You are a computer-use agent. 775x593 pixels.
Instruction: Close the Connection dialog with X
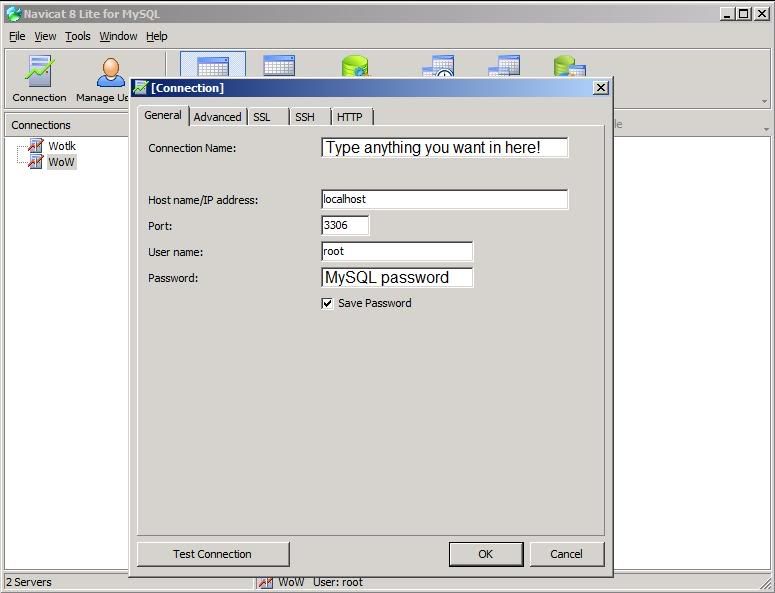point(601,87)
